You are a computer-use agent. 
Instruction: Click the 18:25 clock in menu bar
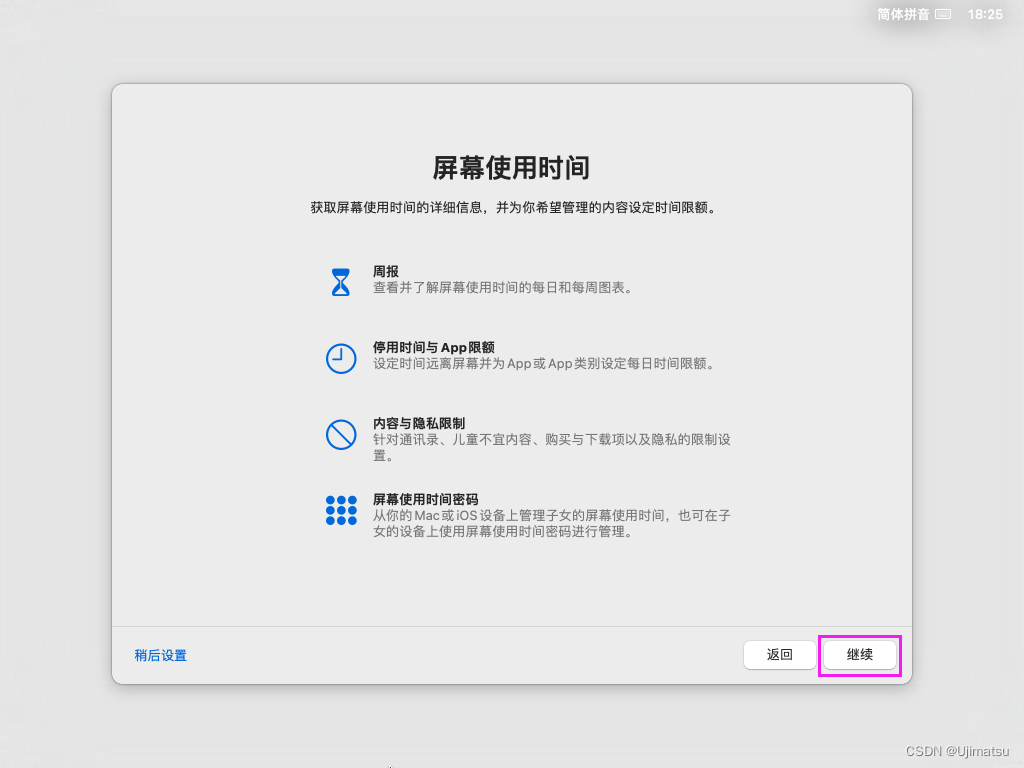coord(985,14)
